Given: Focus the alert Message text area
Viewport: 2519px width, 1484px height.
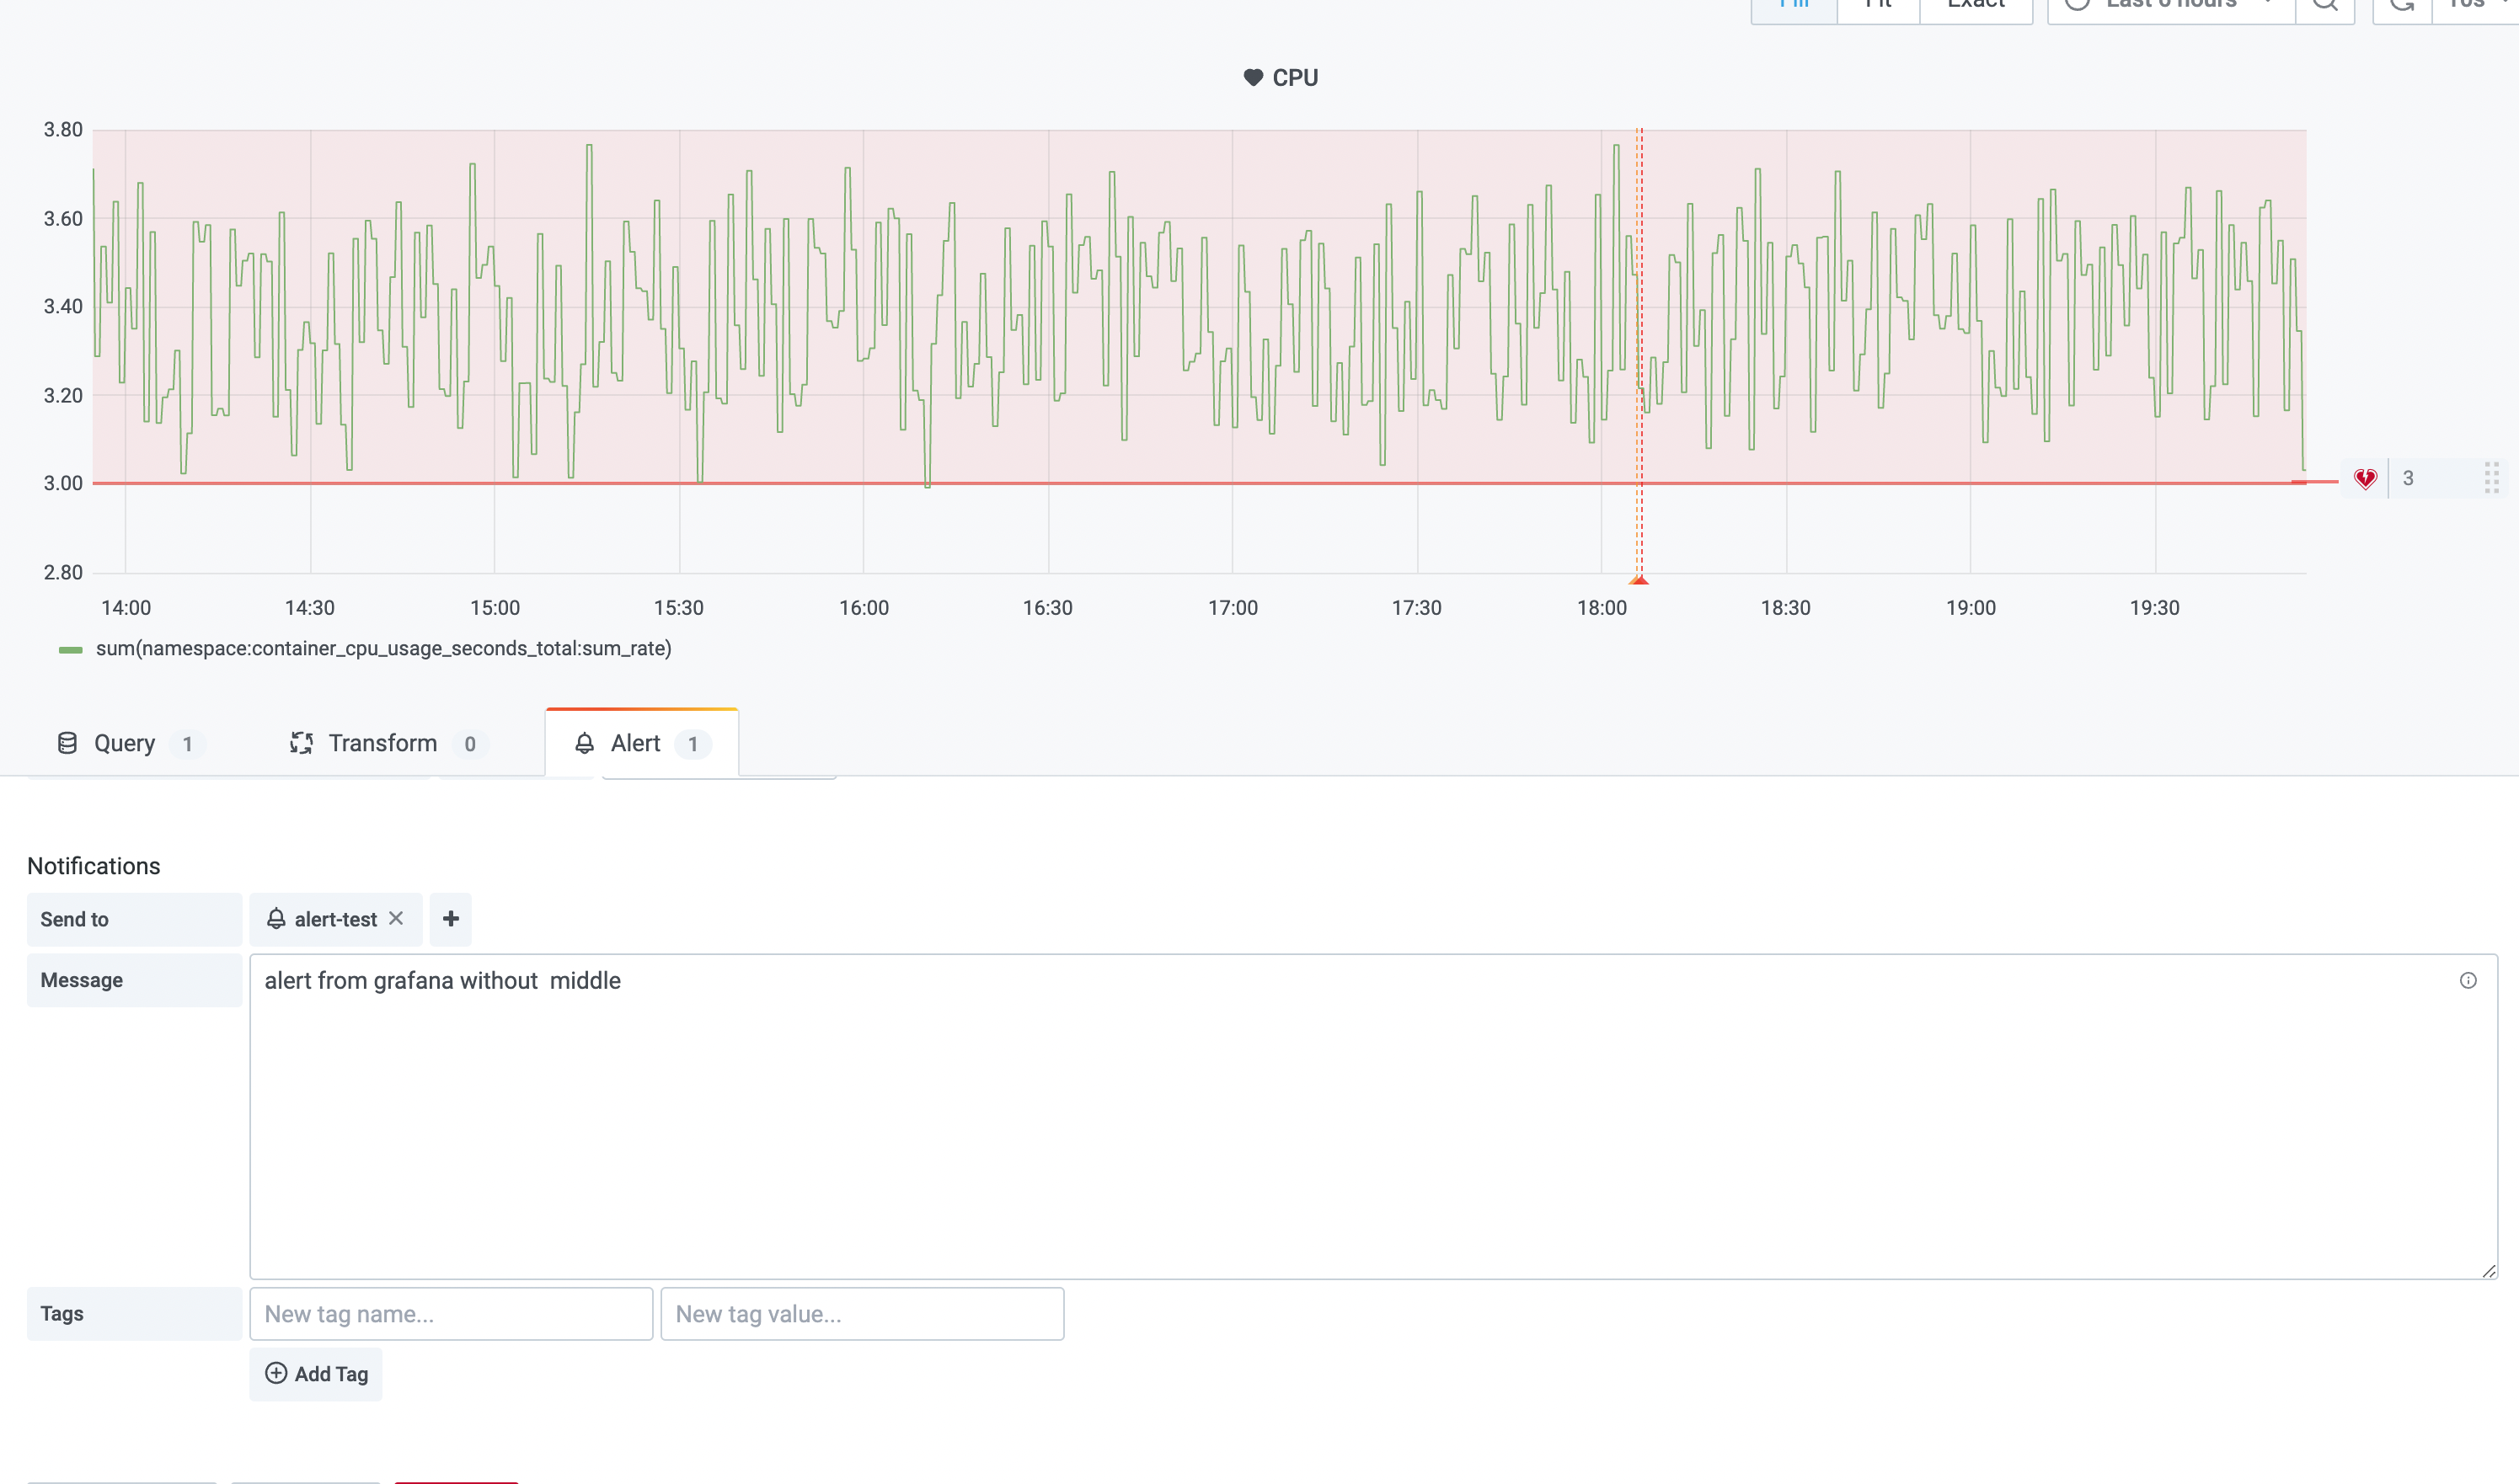Looking at the screenshot, I should click(x=1373, y=1116).
